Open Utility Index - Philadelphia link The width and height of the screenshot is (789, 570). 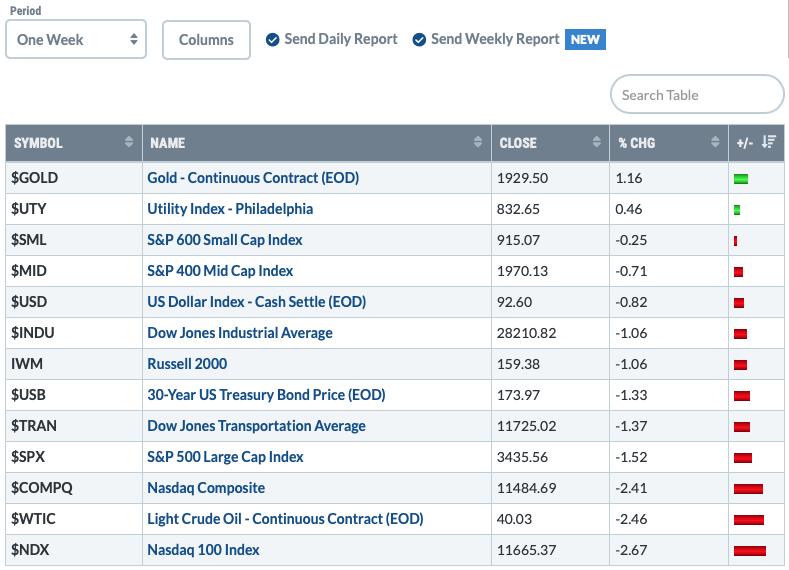pos(230,209)
